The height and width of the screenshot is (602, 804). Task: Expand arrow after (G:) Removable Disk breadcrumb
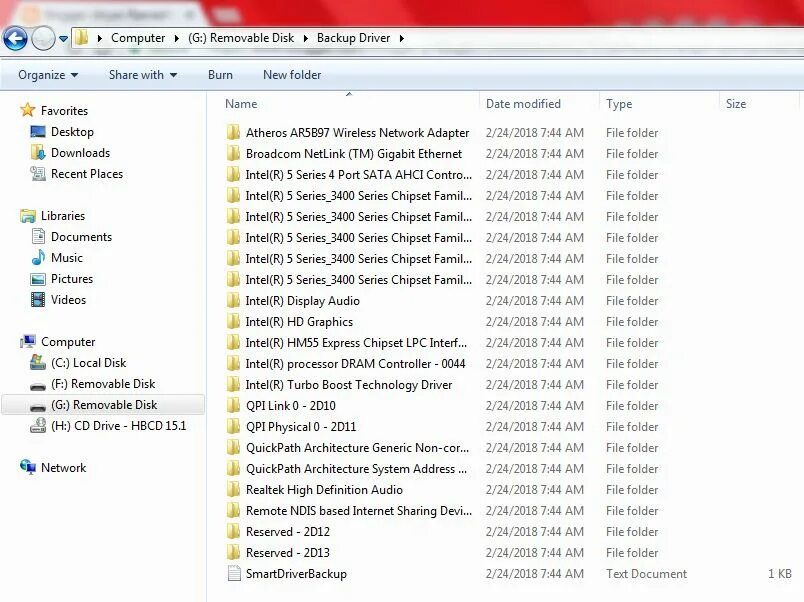[306, 38]
